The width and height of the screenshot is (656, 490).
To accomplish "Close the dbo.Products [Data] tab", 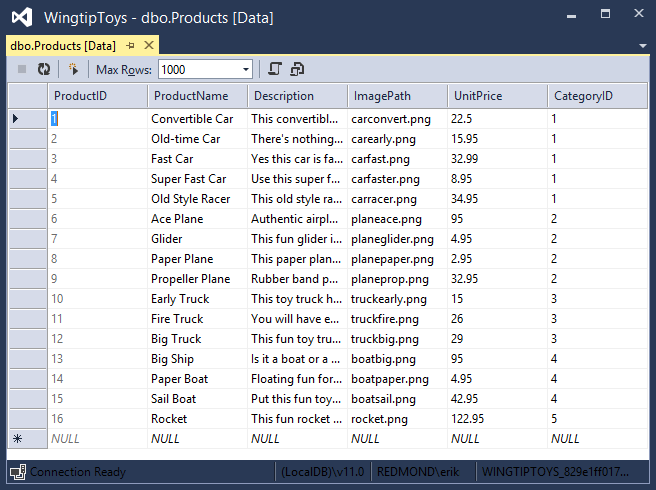I will click(x=149, y=46).
